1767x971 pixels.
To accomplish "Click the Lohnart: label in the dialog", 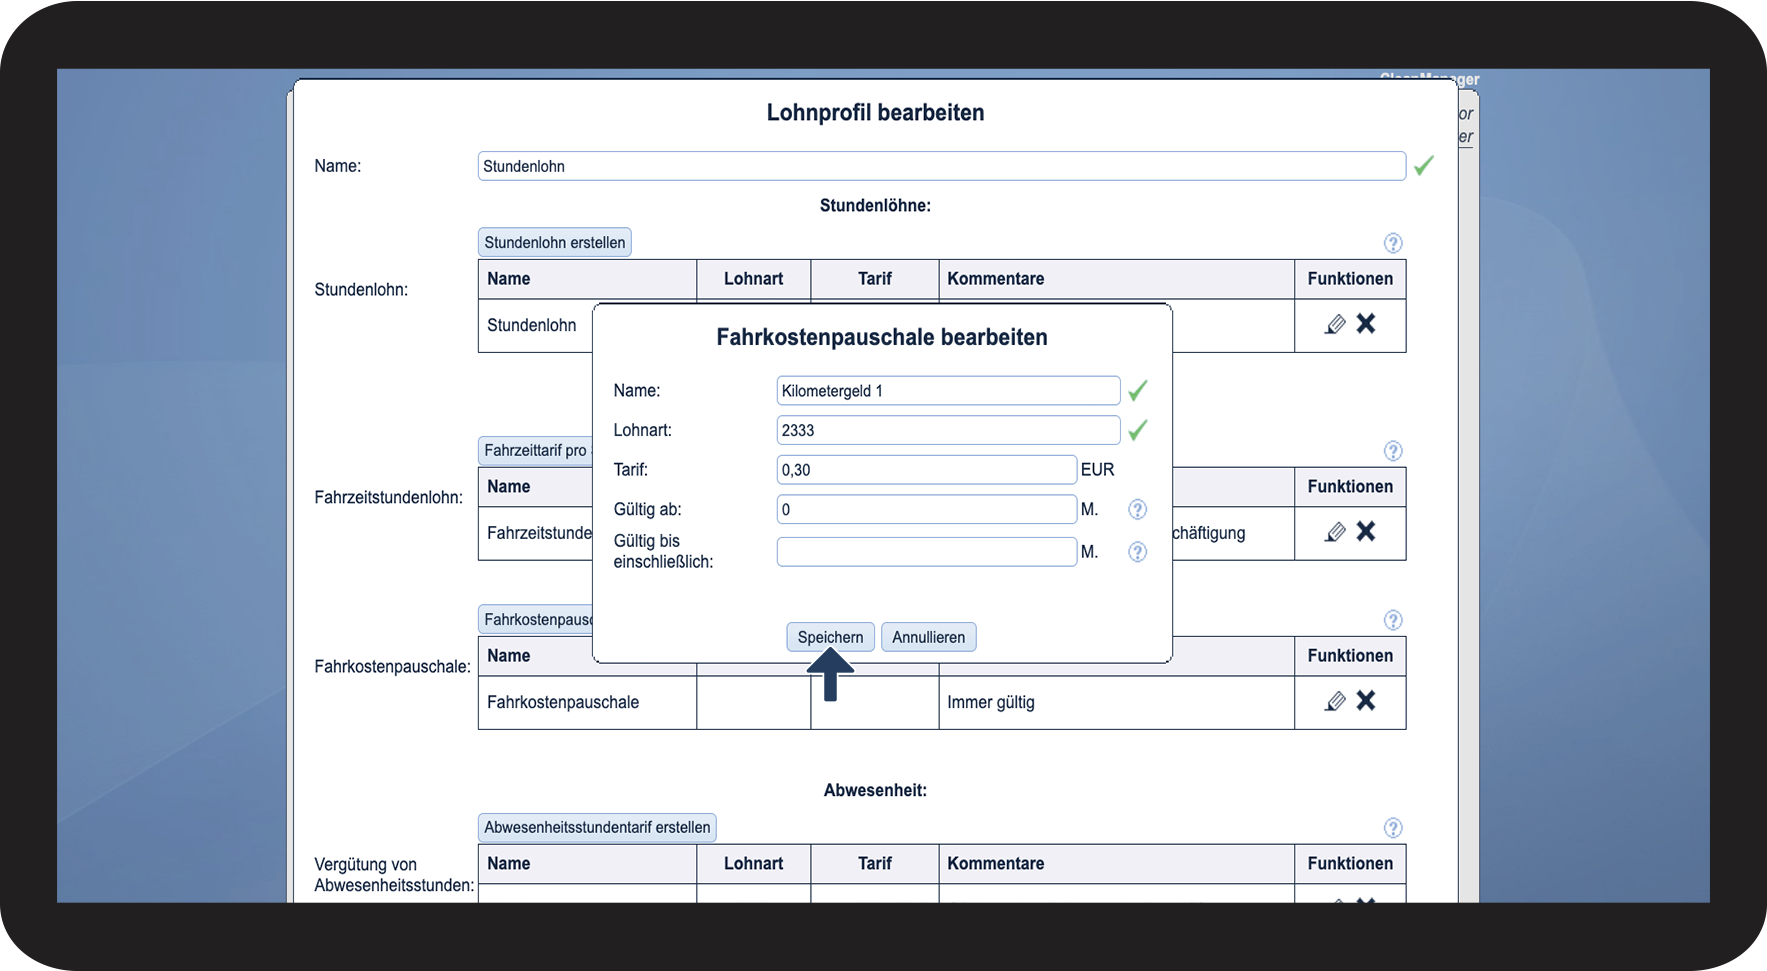I will coord(642,431).
